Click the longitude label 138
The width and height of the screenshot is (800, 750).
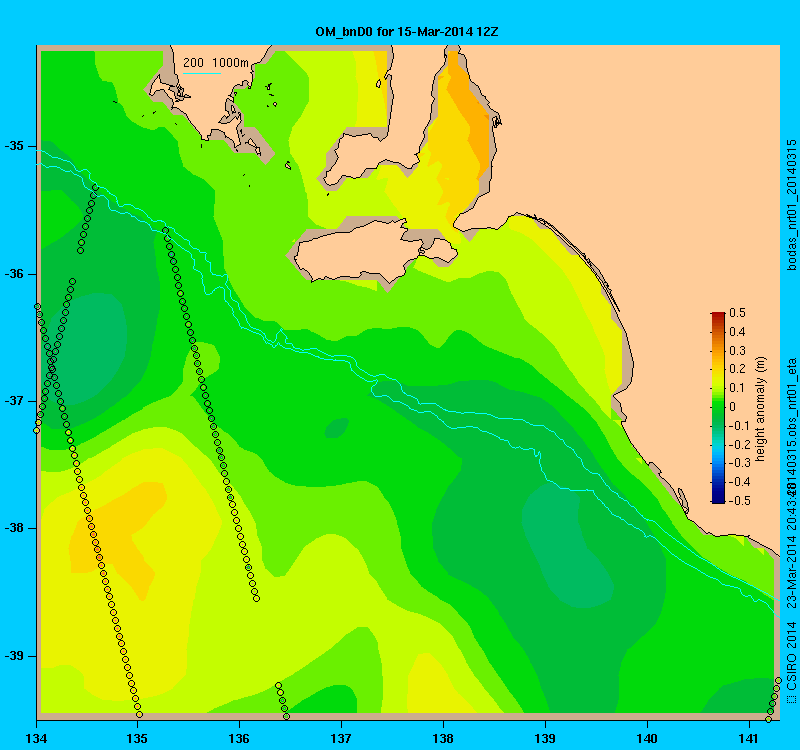click(x=443, y=737)
